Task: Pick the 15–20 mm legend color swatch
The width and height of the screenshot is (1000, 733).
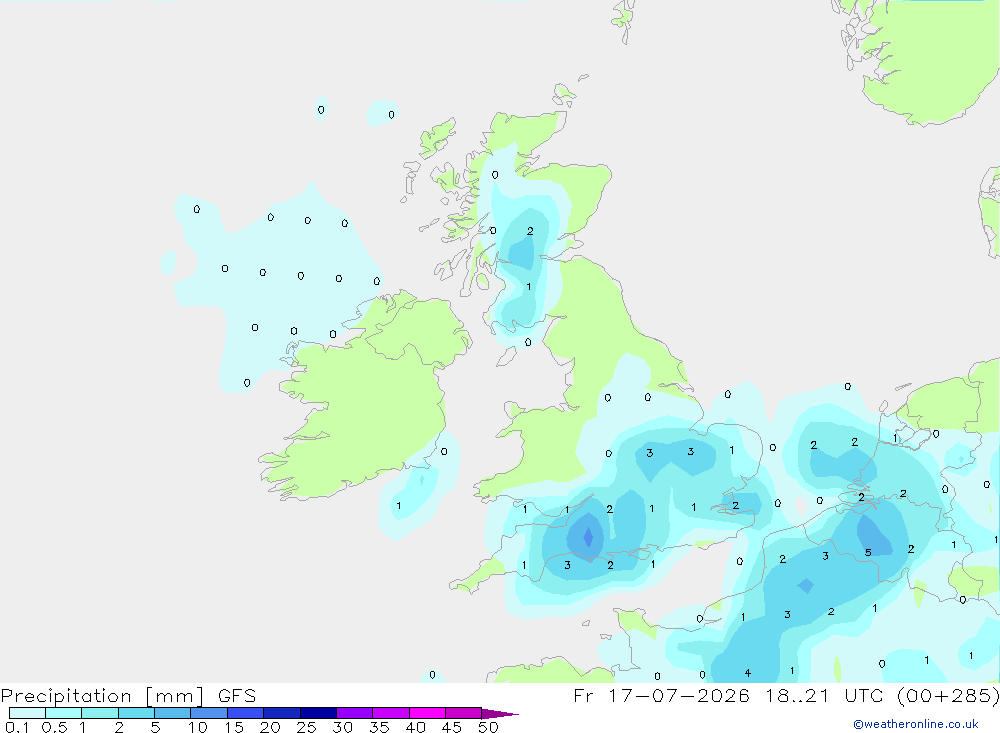Action: tap(245, 713)
